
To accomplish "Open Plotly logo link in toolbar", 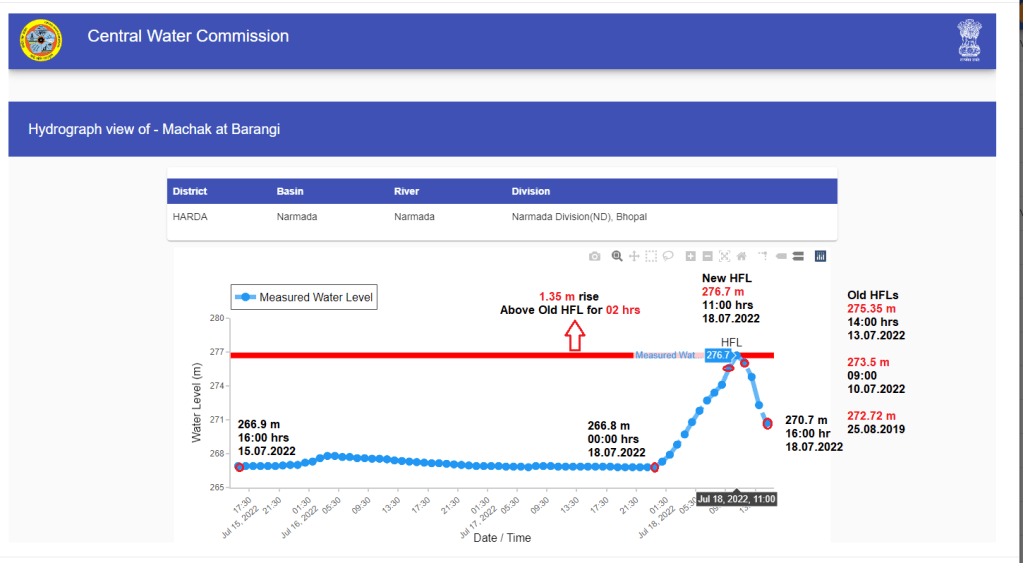I will pyautogui.click(x=820, y=256).
